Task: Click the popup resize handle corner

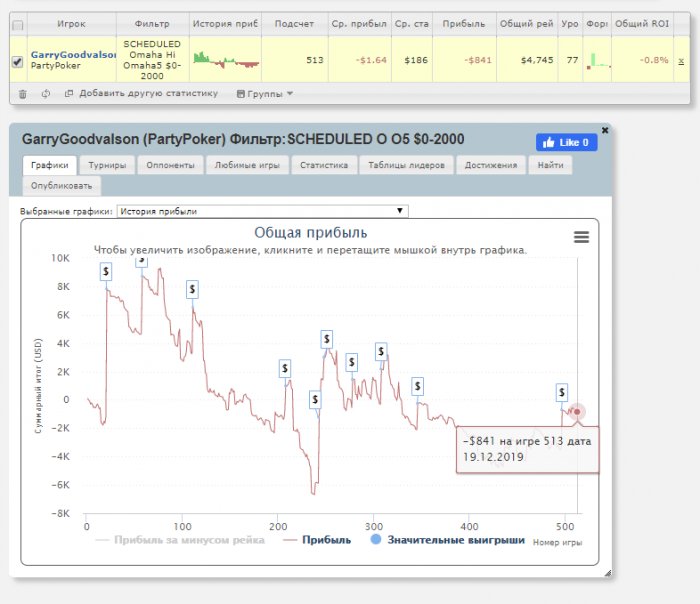Action: point(607,573)
